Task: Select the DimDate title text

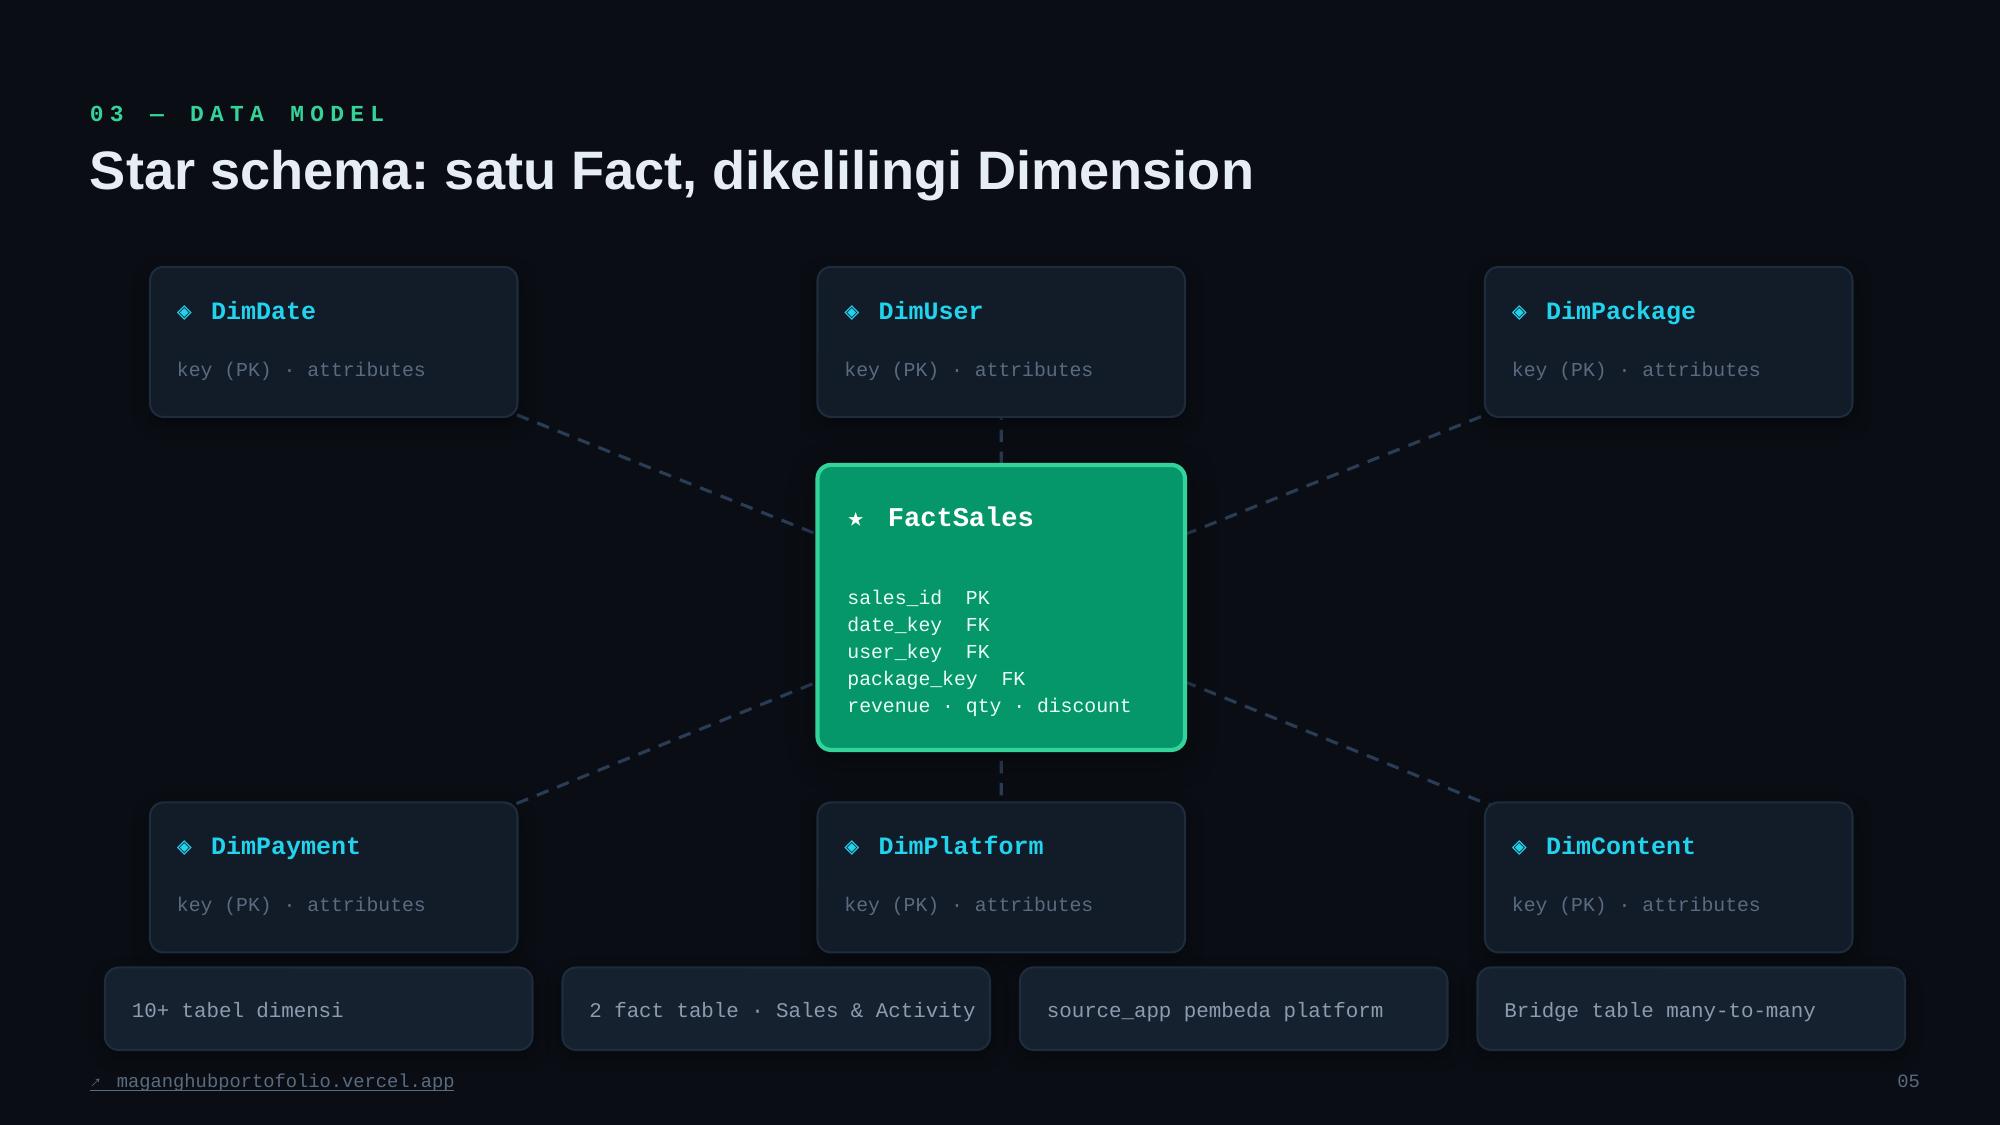Action: pyautogui.click(x=263, y=312)
